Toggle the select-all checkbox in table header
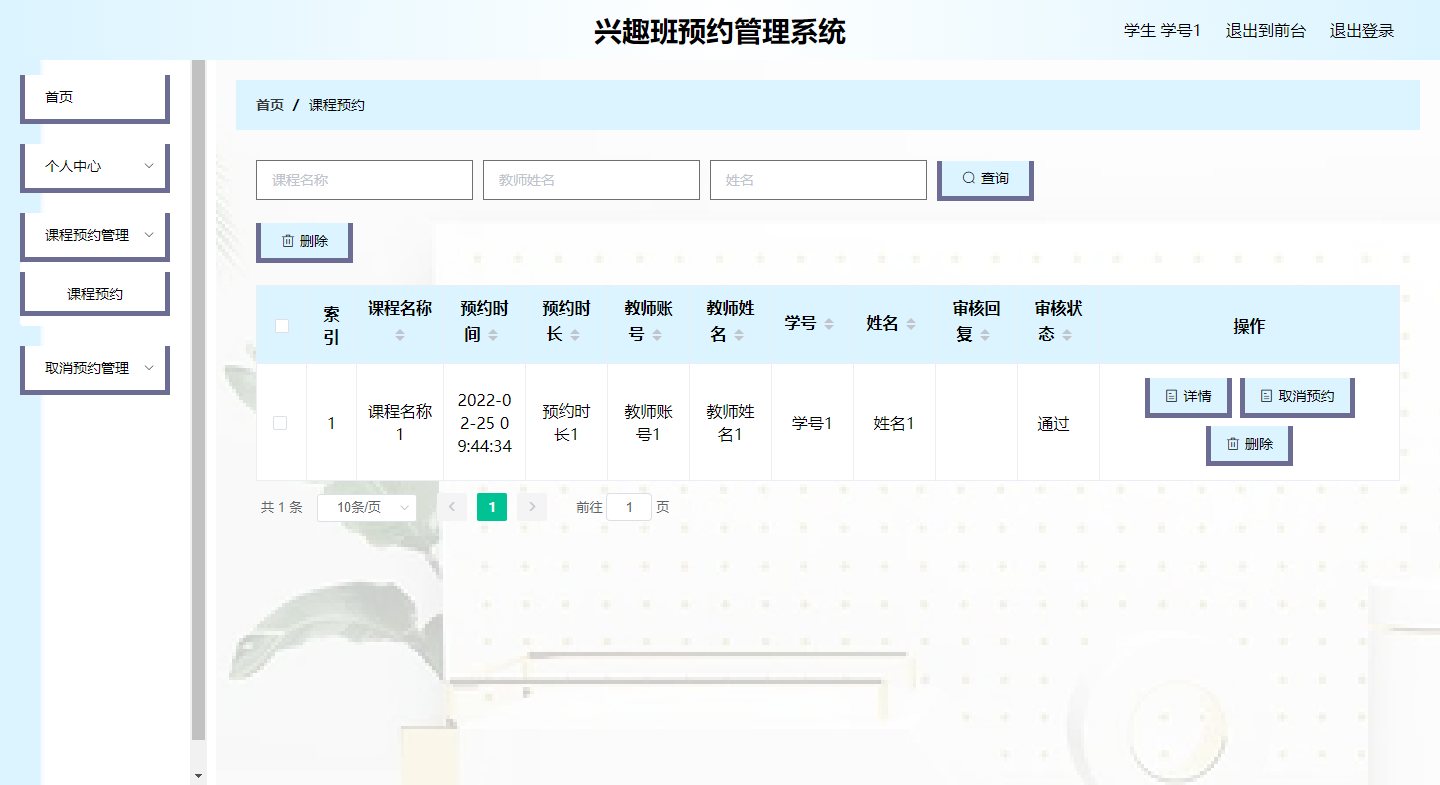 [282, 325]
